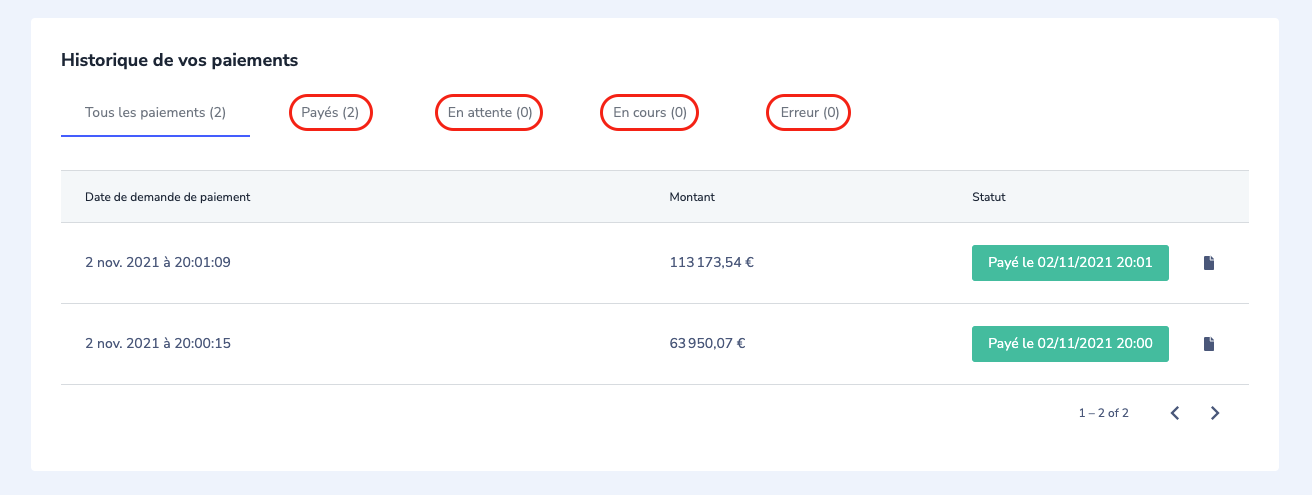Select the Tous les paiements (2) tab
This screenshot has height=495, width=1312.
[155, 113]
